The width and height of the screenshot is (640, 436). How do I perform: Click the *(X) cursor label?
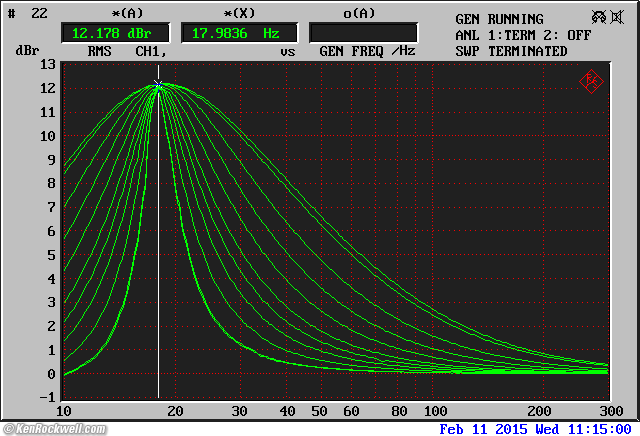click(x=236, y=13)
